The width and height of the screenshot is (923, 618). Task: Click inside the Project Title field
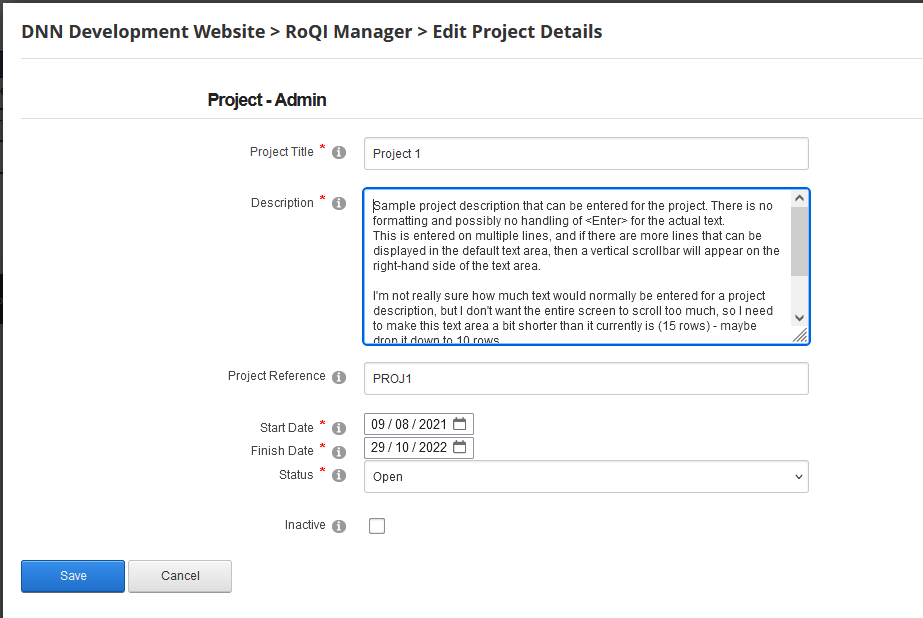[586, 153]
